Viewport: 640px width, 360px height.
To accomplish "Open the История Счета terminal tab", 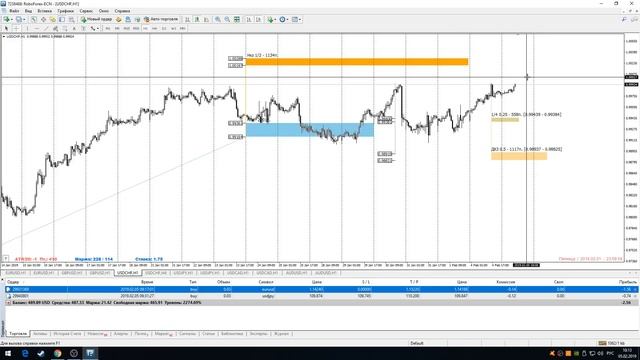I will [x=67, y=334].
